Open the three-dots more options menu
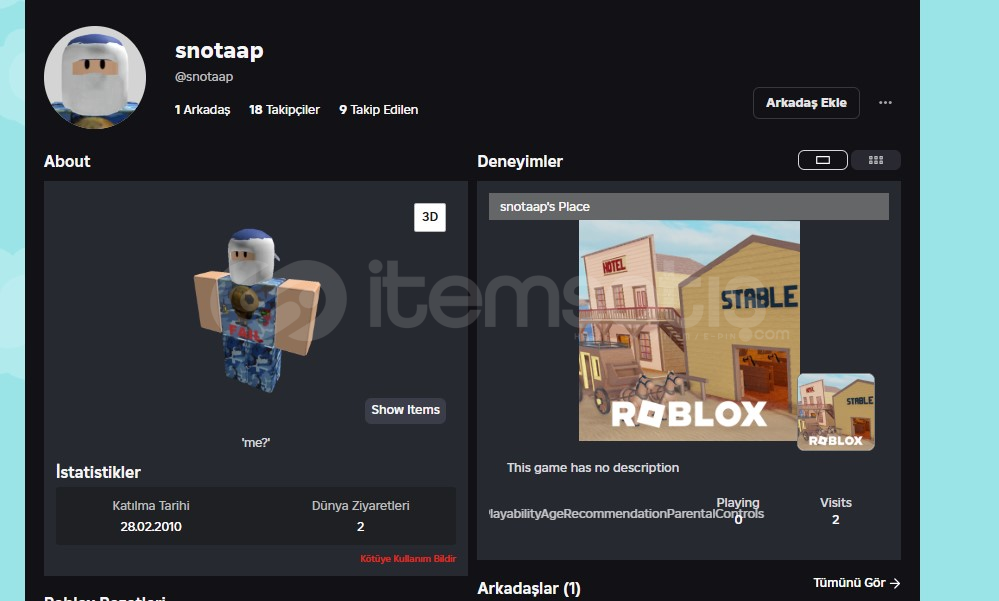999x601 pixels. click(x=885, y=103)
